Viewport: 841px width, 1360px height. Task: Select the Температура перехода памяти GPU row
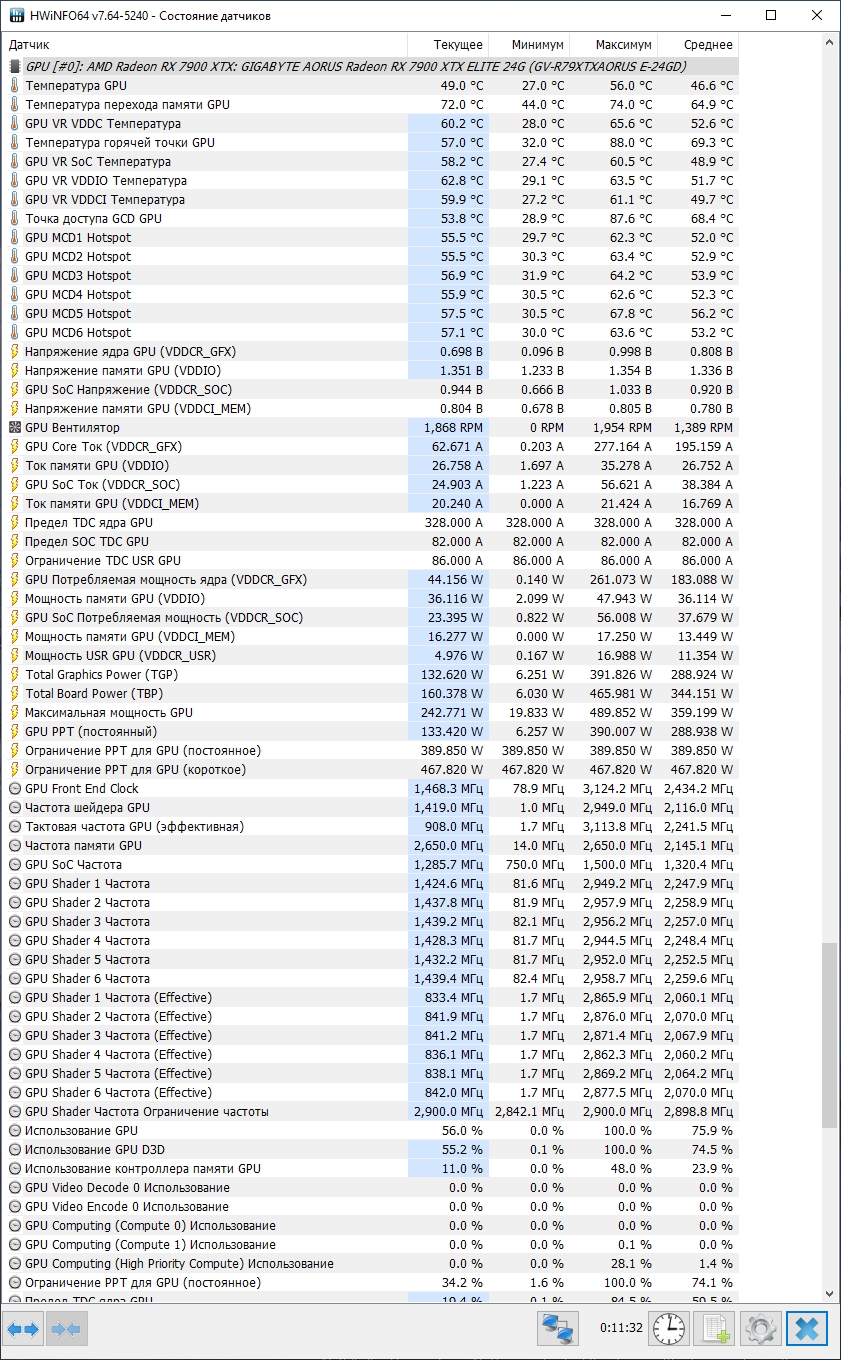coord(370,105)
